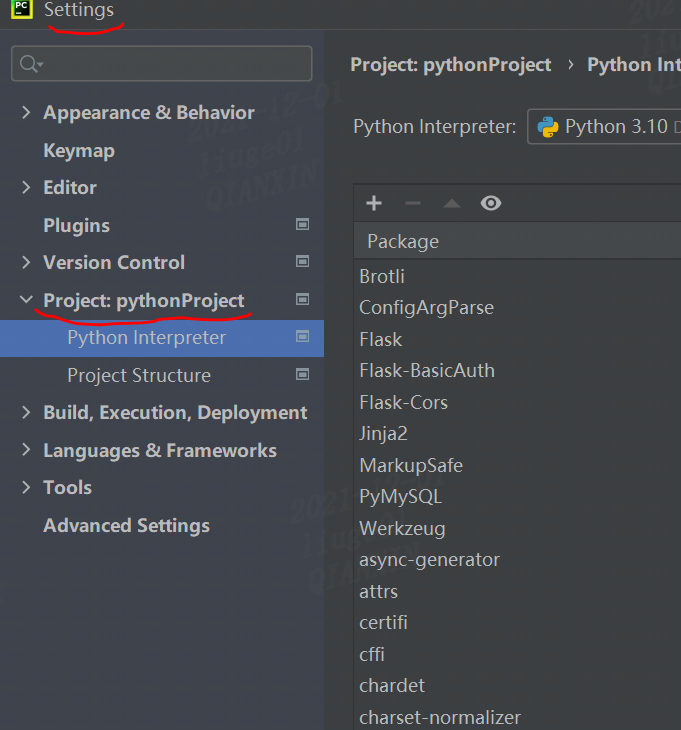Click the PyCharm logo in title bar
681x730 pixels.
coord(21,9)
